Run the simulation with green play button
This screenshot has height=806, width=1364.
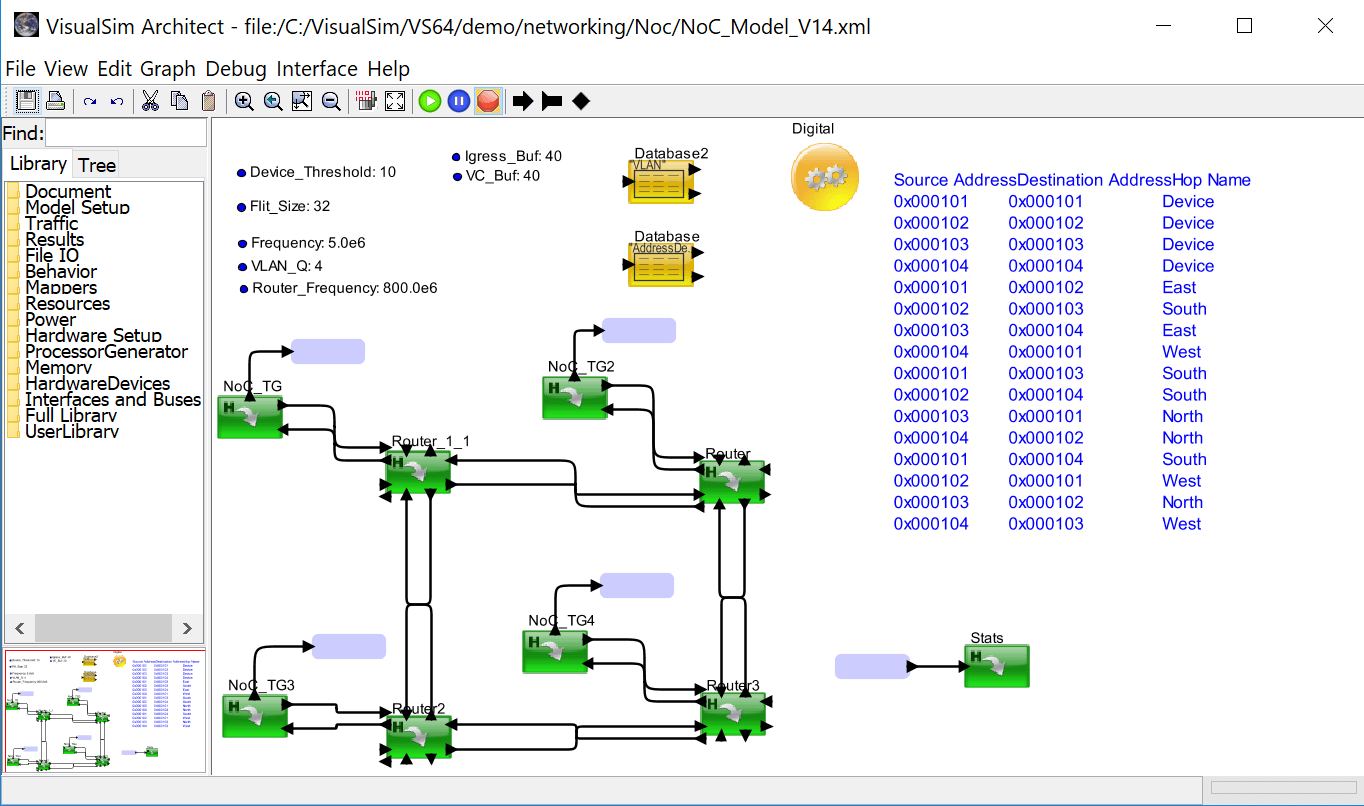pos(430,100)
